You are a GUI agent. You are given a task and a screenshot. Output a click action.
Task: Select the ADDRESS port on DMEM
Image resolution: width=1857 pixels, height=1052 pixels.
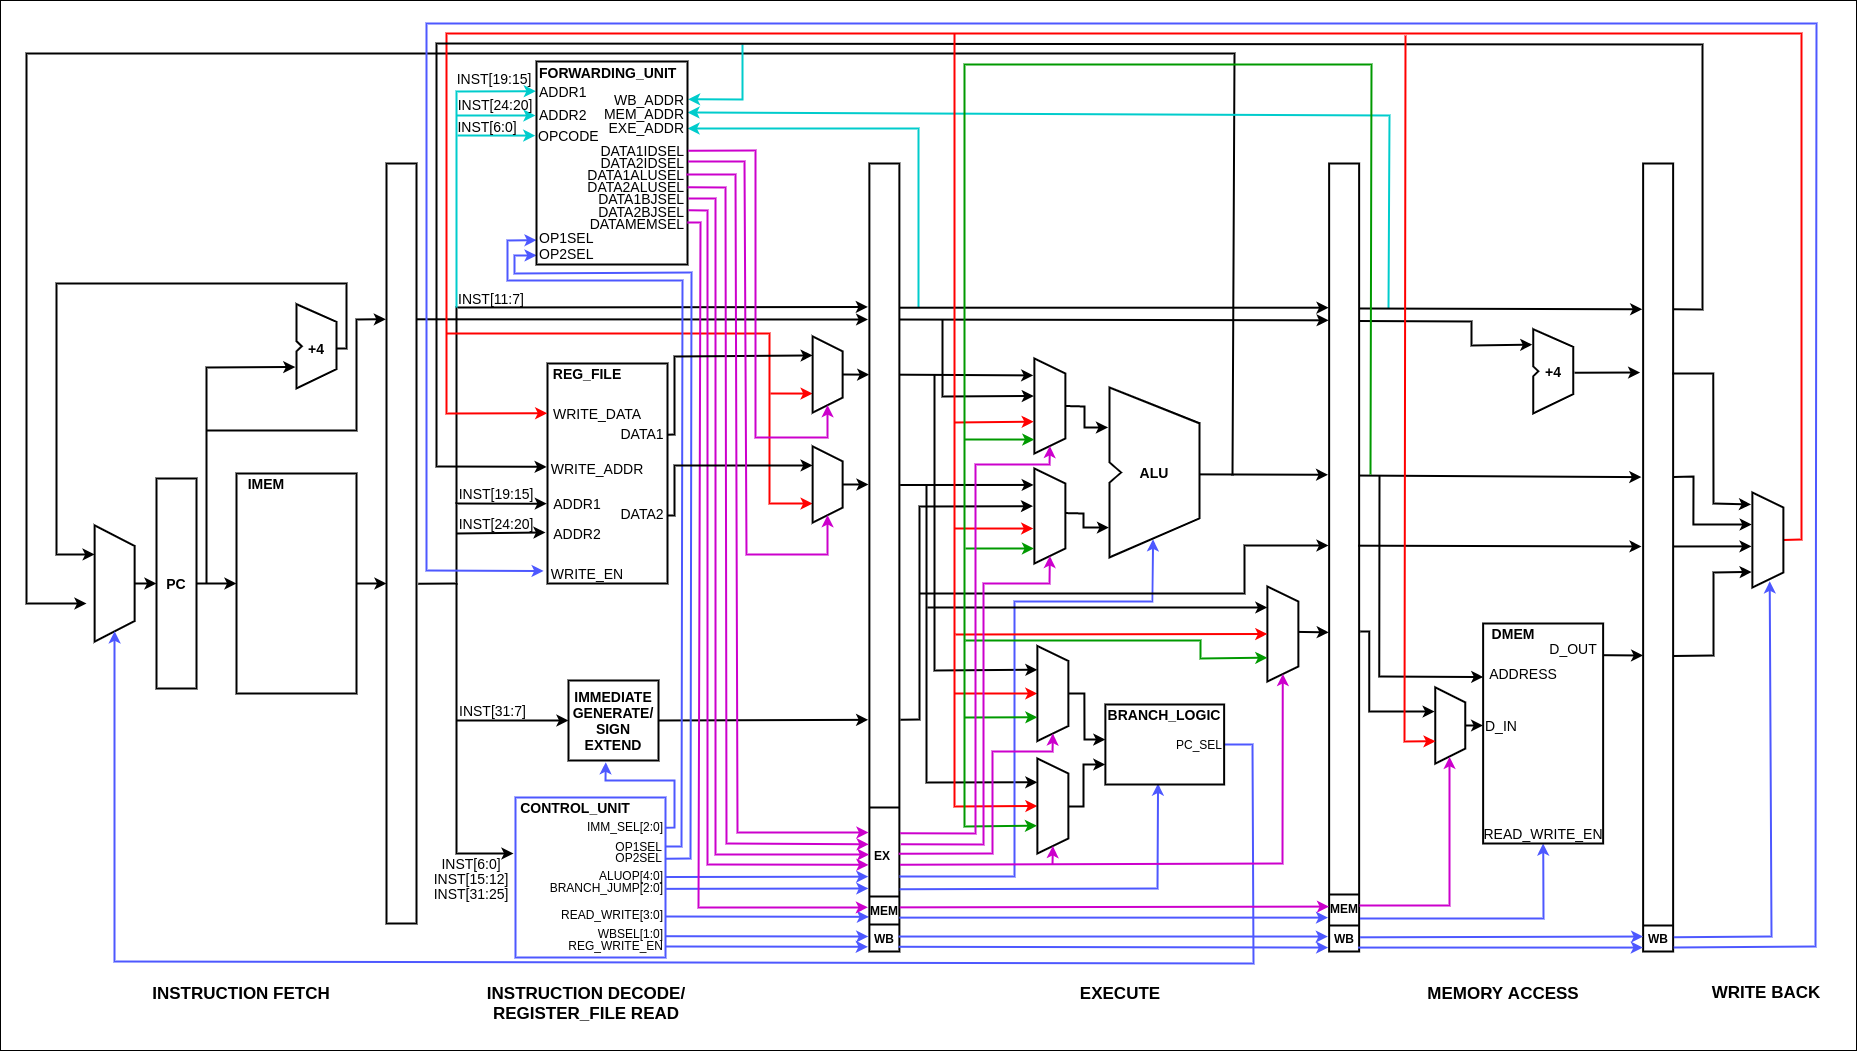pos(1523,674)
